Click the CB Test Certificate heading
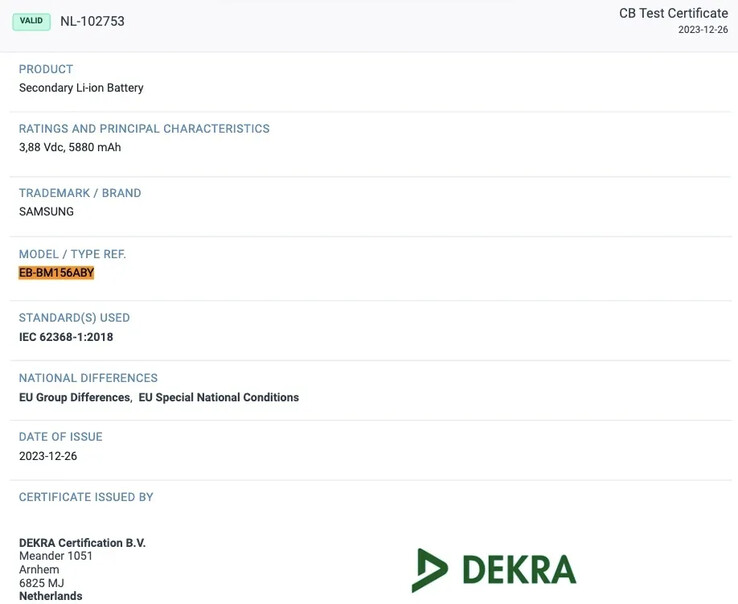The height and width of the screenshot is (604, 738). pos(673,13)
